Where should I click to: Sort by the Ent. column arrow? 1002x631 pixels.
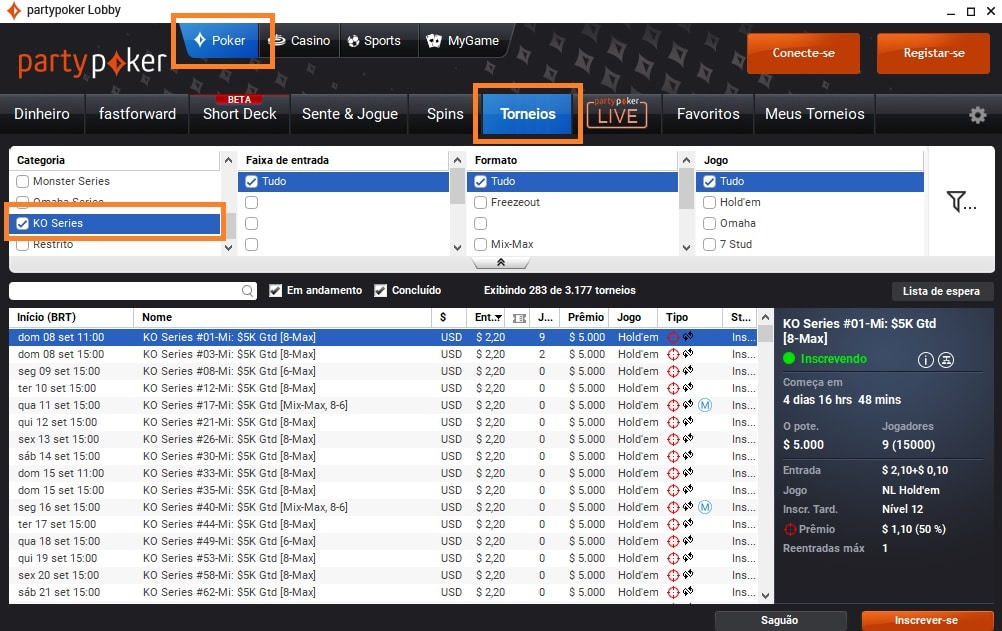[498, 318]
